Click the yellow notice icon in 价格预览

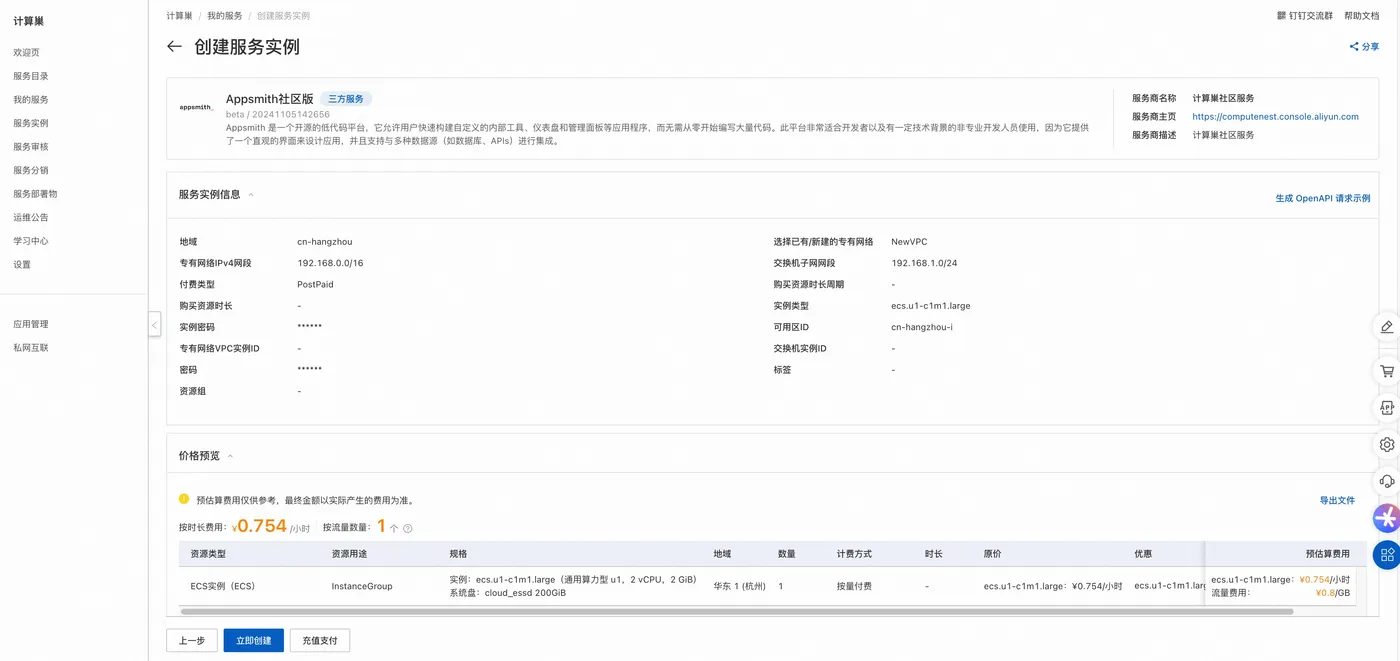click(x=184, y=499)
